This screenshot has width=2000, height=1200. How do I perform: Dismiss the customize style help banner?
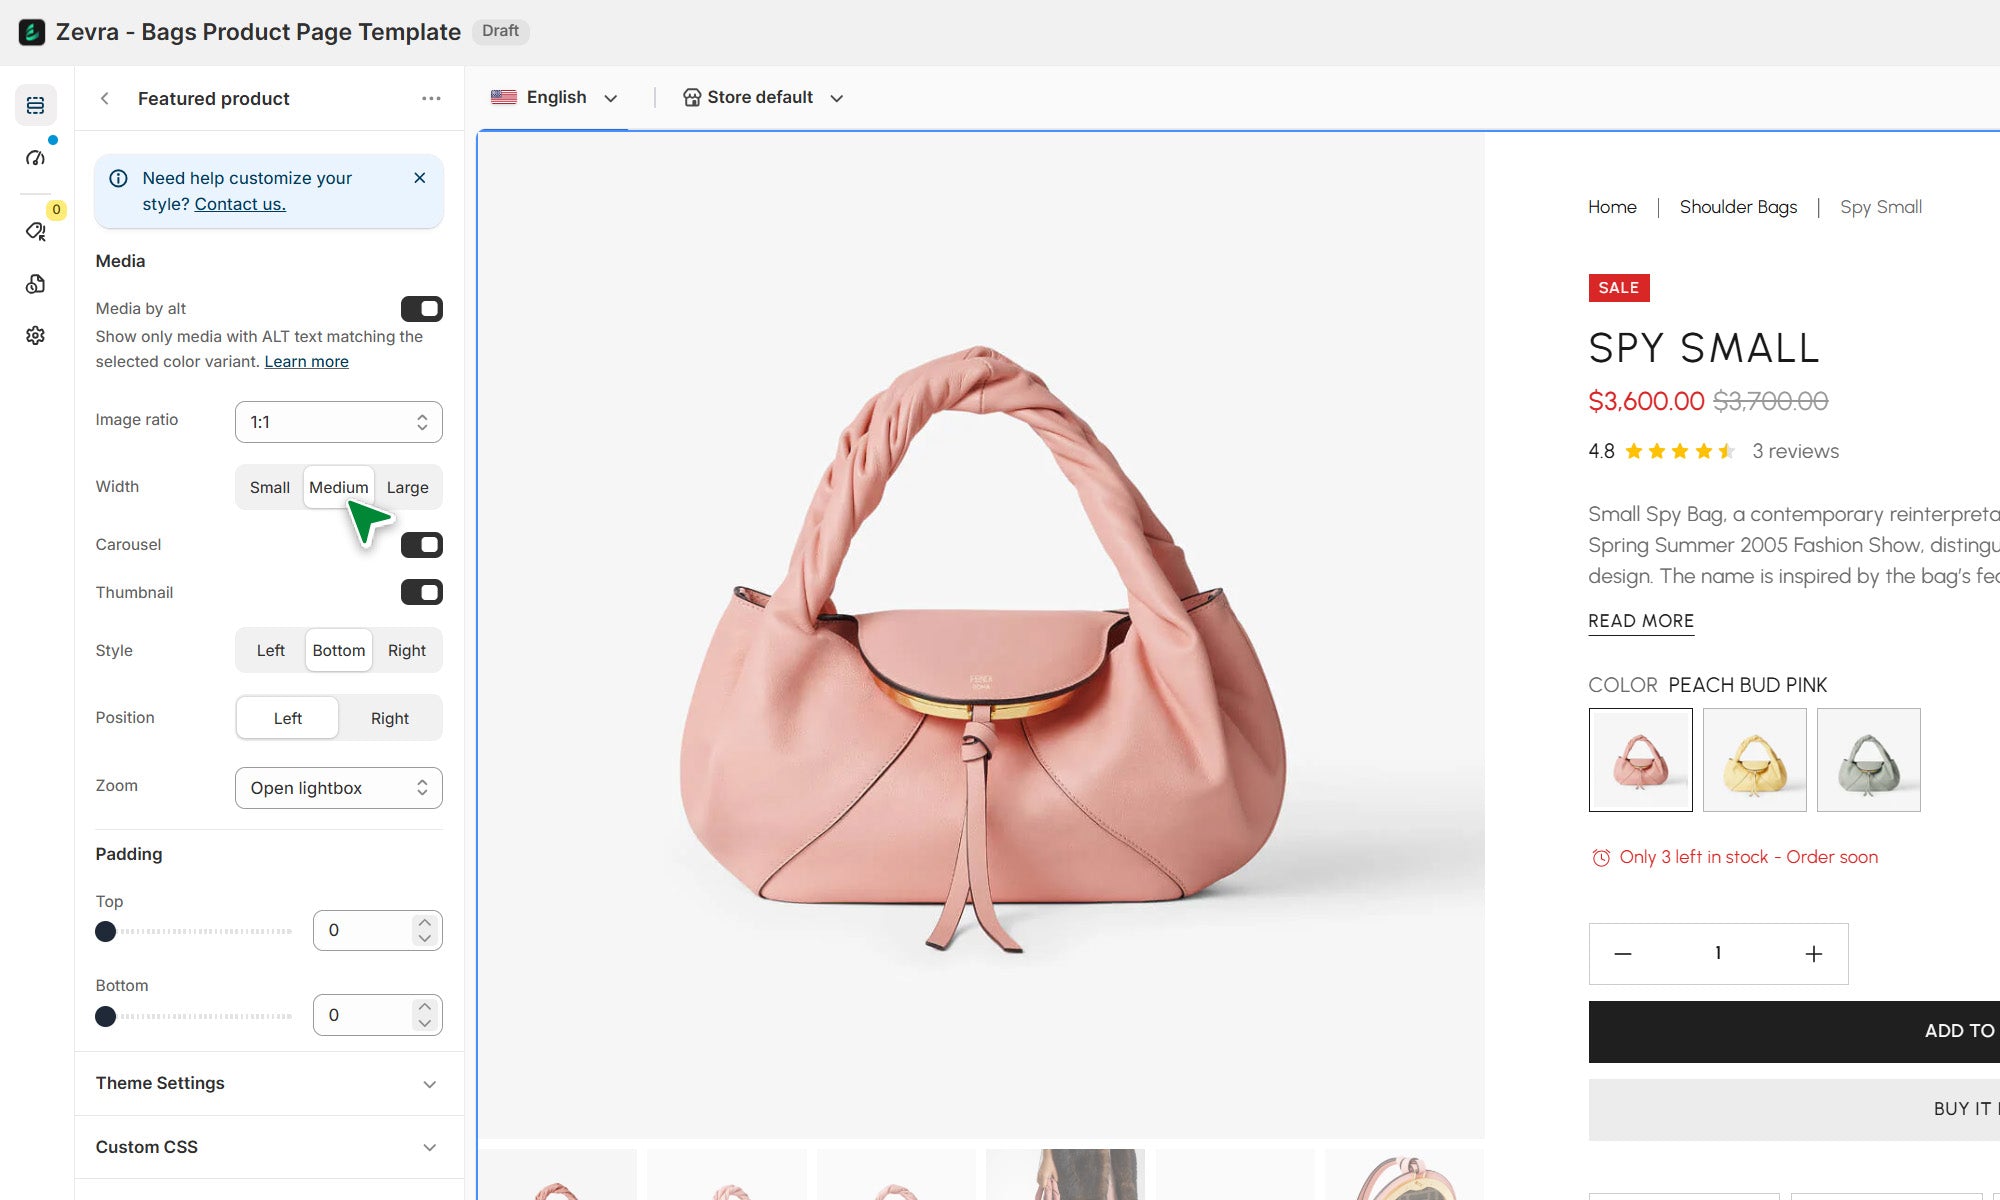(x=420, y=178)
